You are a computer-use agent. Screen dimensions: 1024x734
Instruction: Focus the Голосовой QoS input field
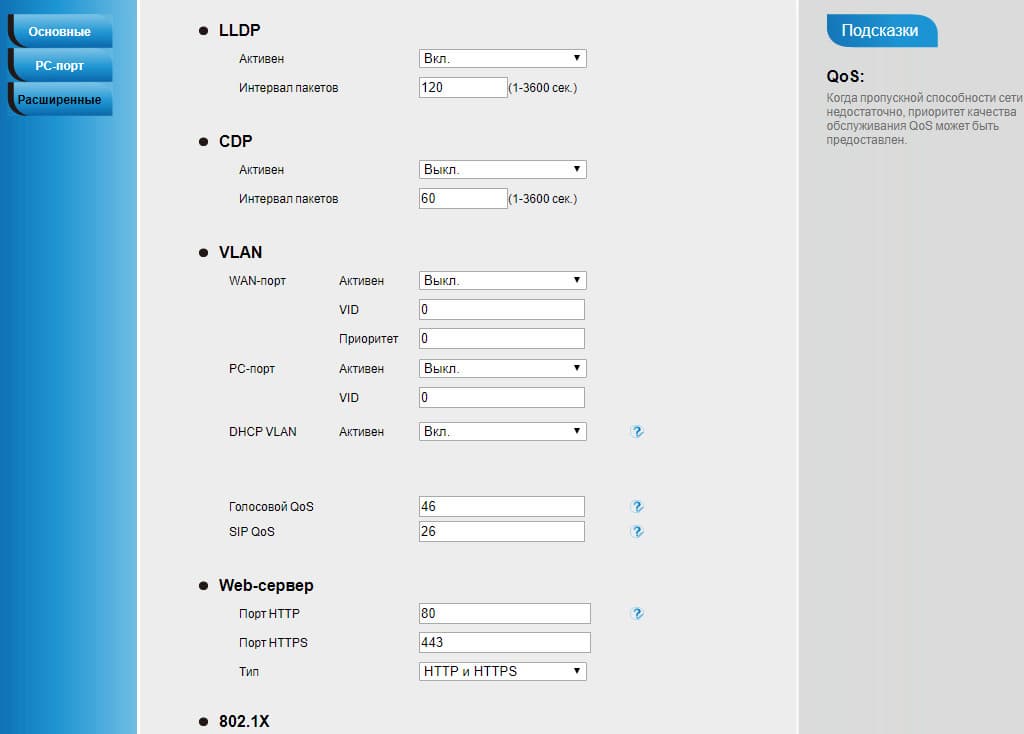pos(501,507)
